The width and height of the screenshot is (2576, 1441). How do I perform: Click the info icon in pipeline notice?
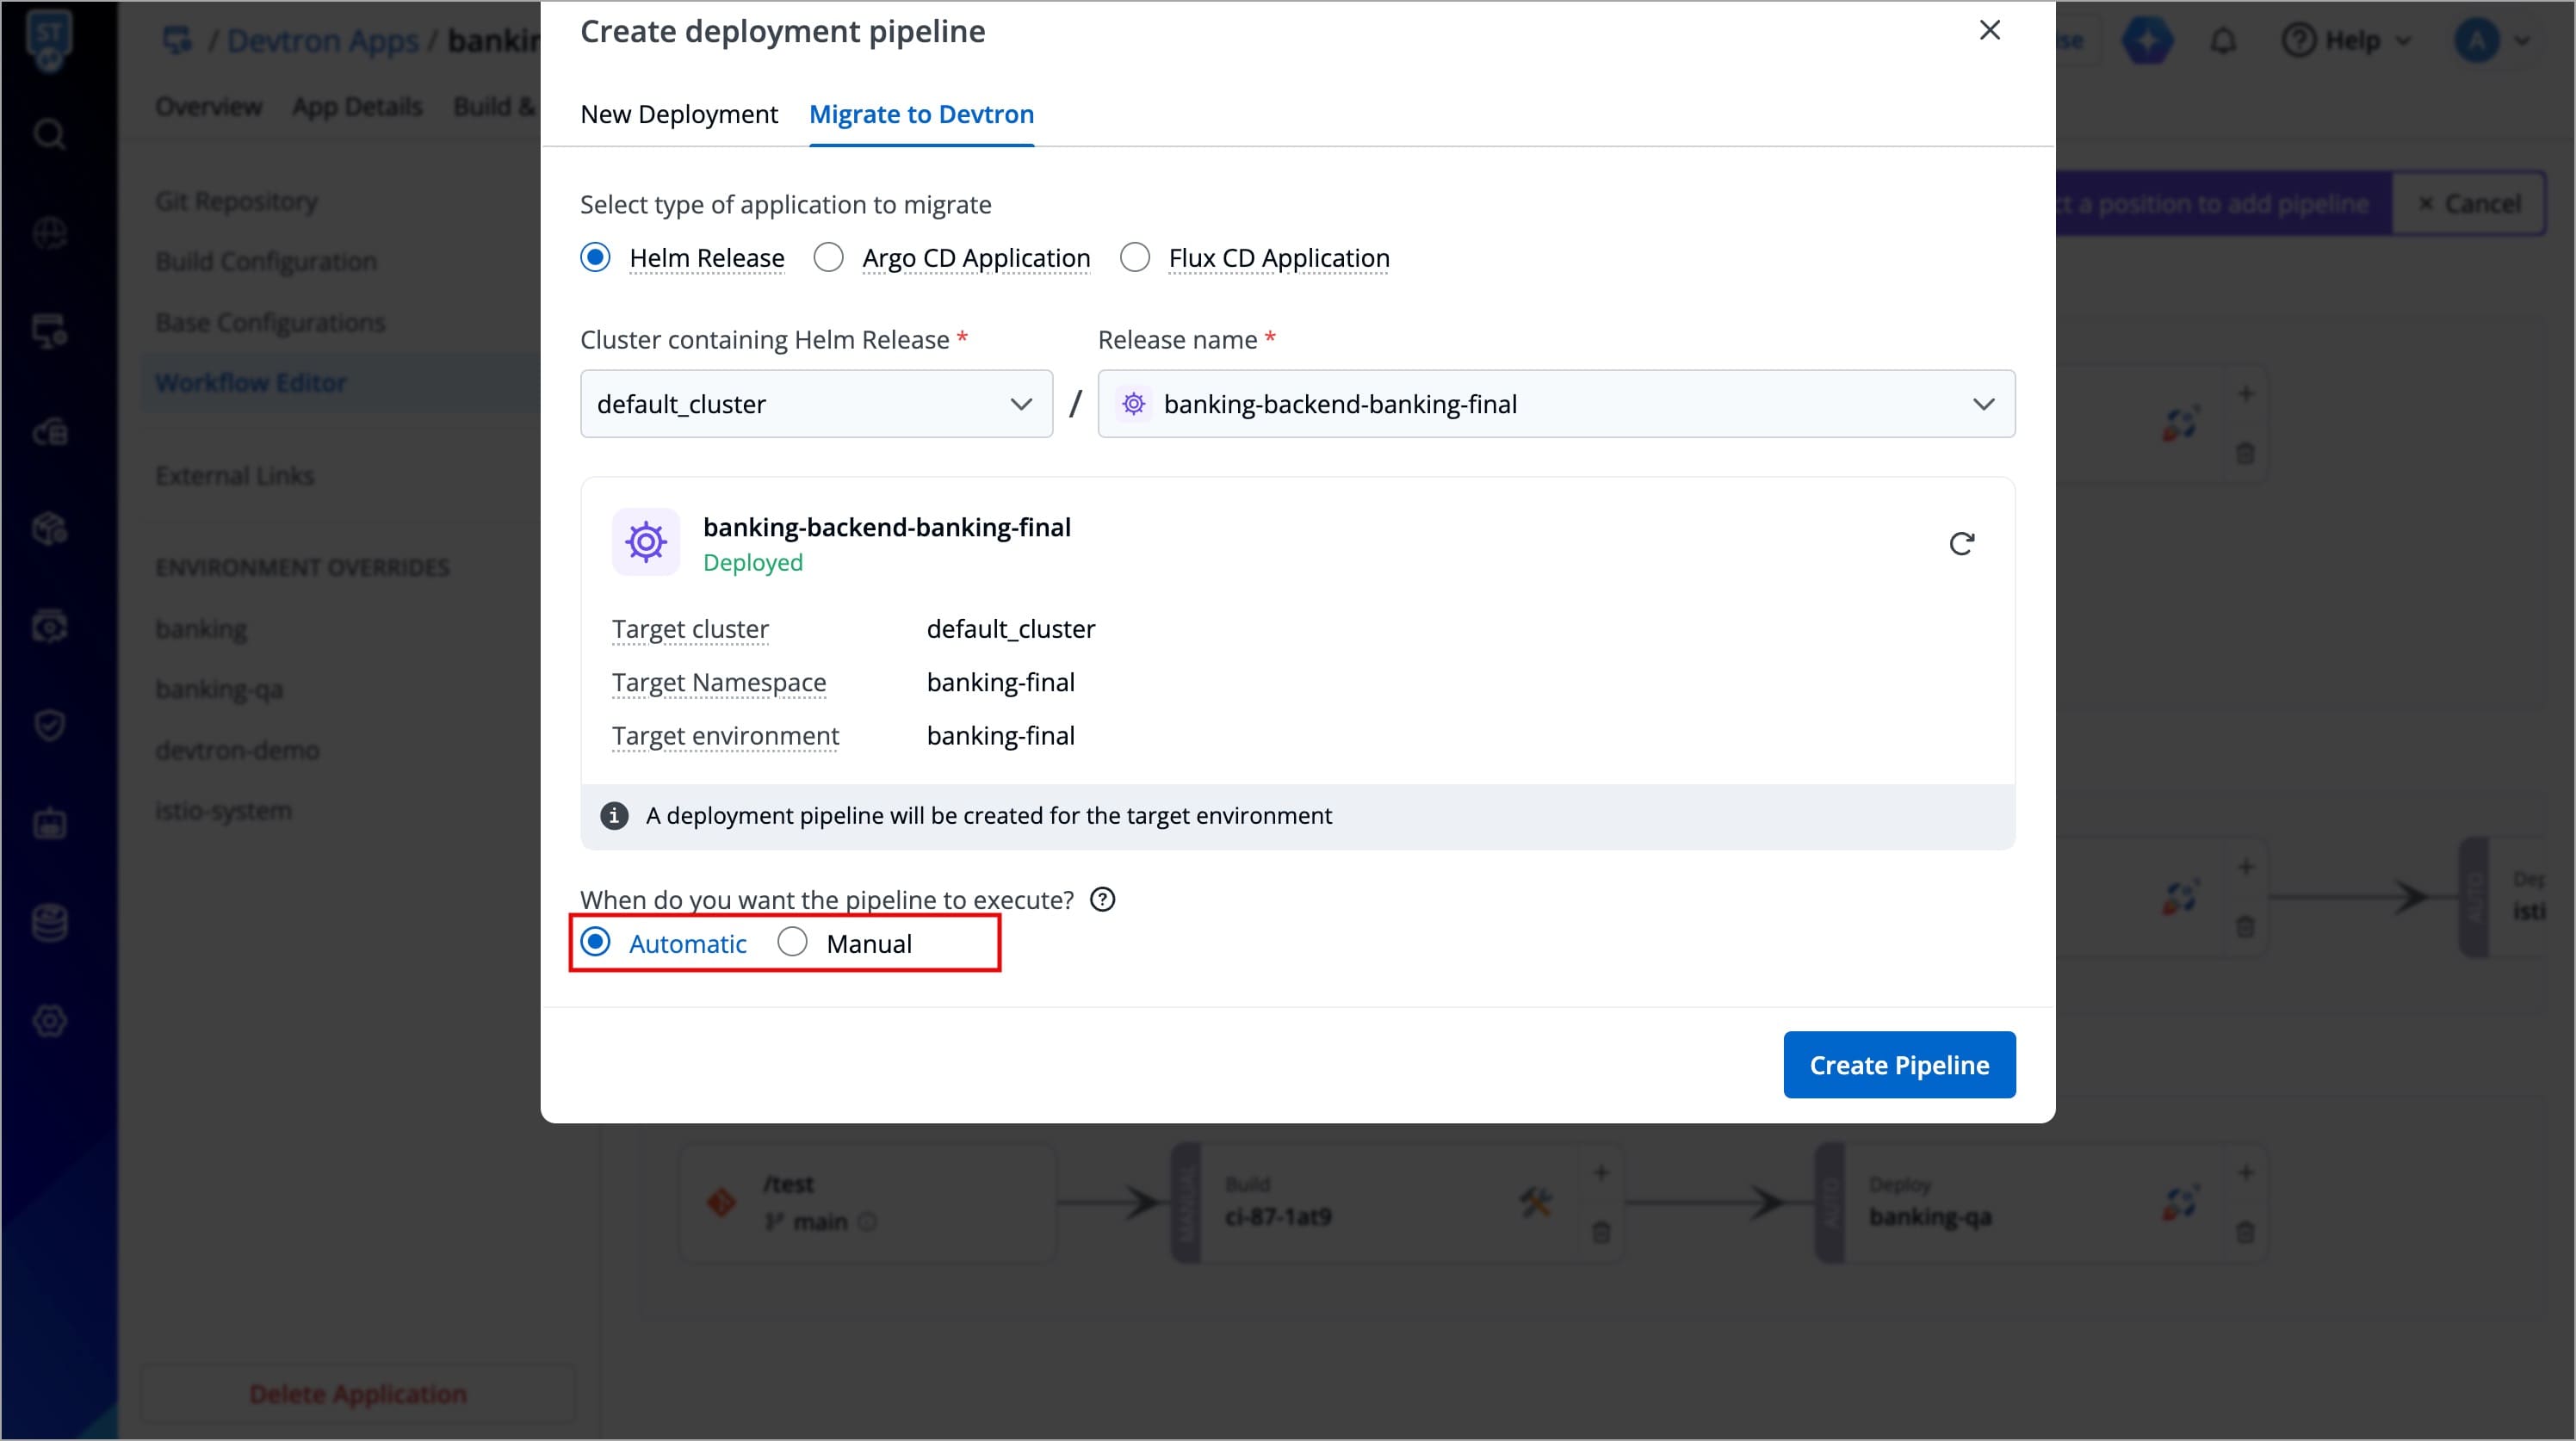pos(614,816)
